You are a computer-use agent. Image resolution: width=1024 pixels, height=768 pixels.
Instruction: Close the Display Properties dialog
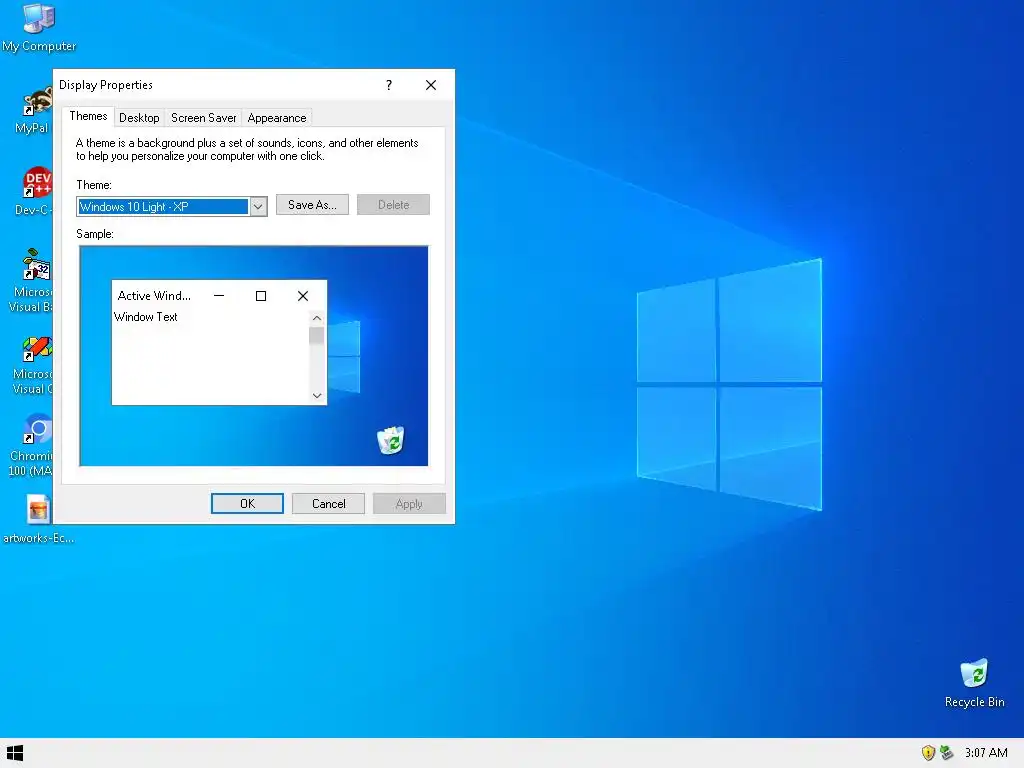(x=431, y=85)
